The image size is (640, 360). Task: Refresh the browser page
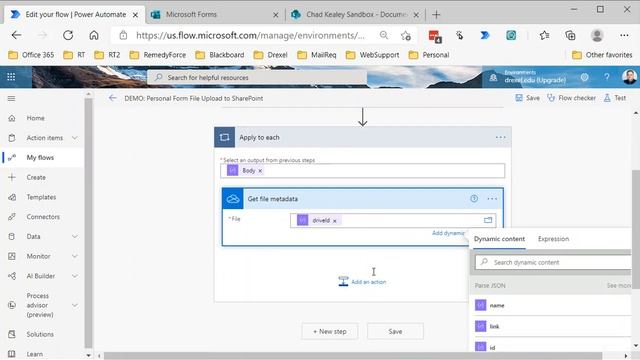pos(68,35)
